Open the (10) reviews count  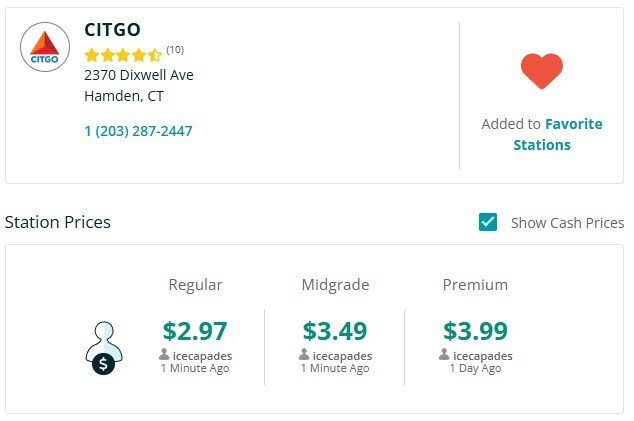(x=175, y=50)
